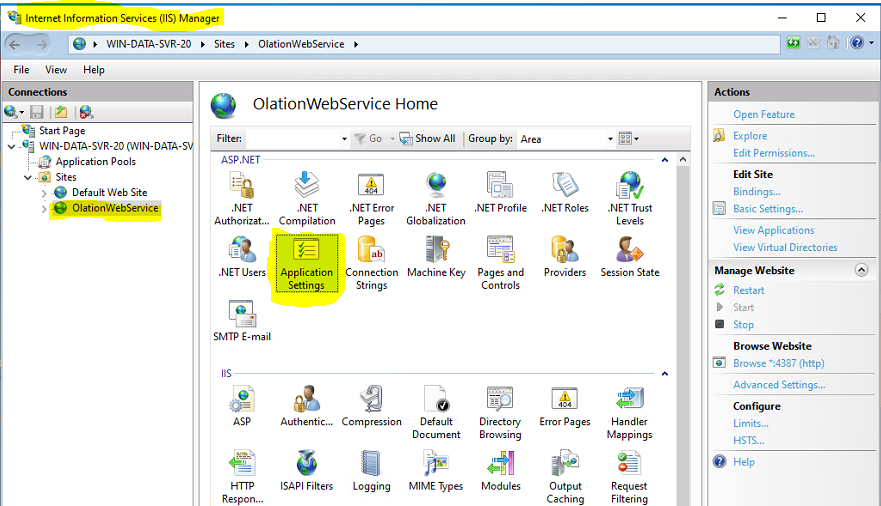
Task: Open the Session State feature
Action: [x=629, y=257]
